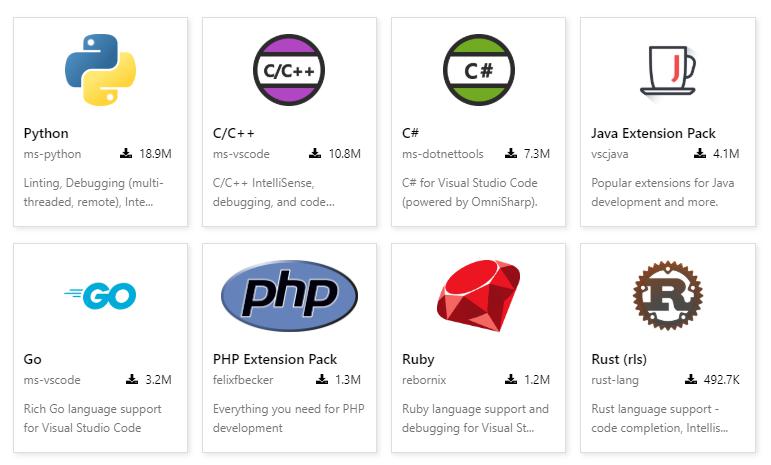
Task: Click the felixfbecker publisher name
Action: point(243,380)
